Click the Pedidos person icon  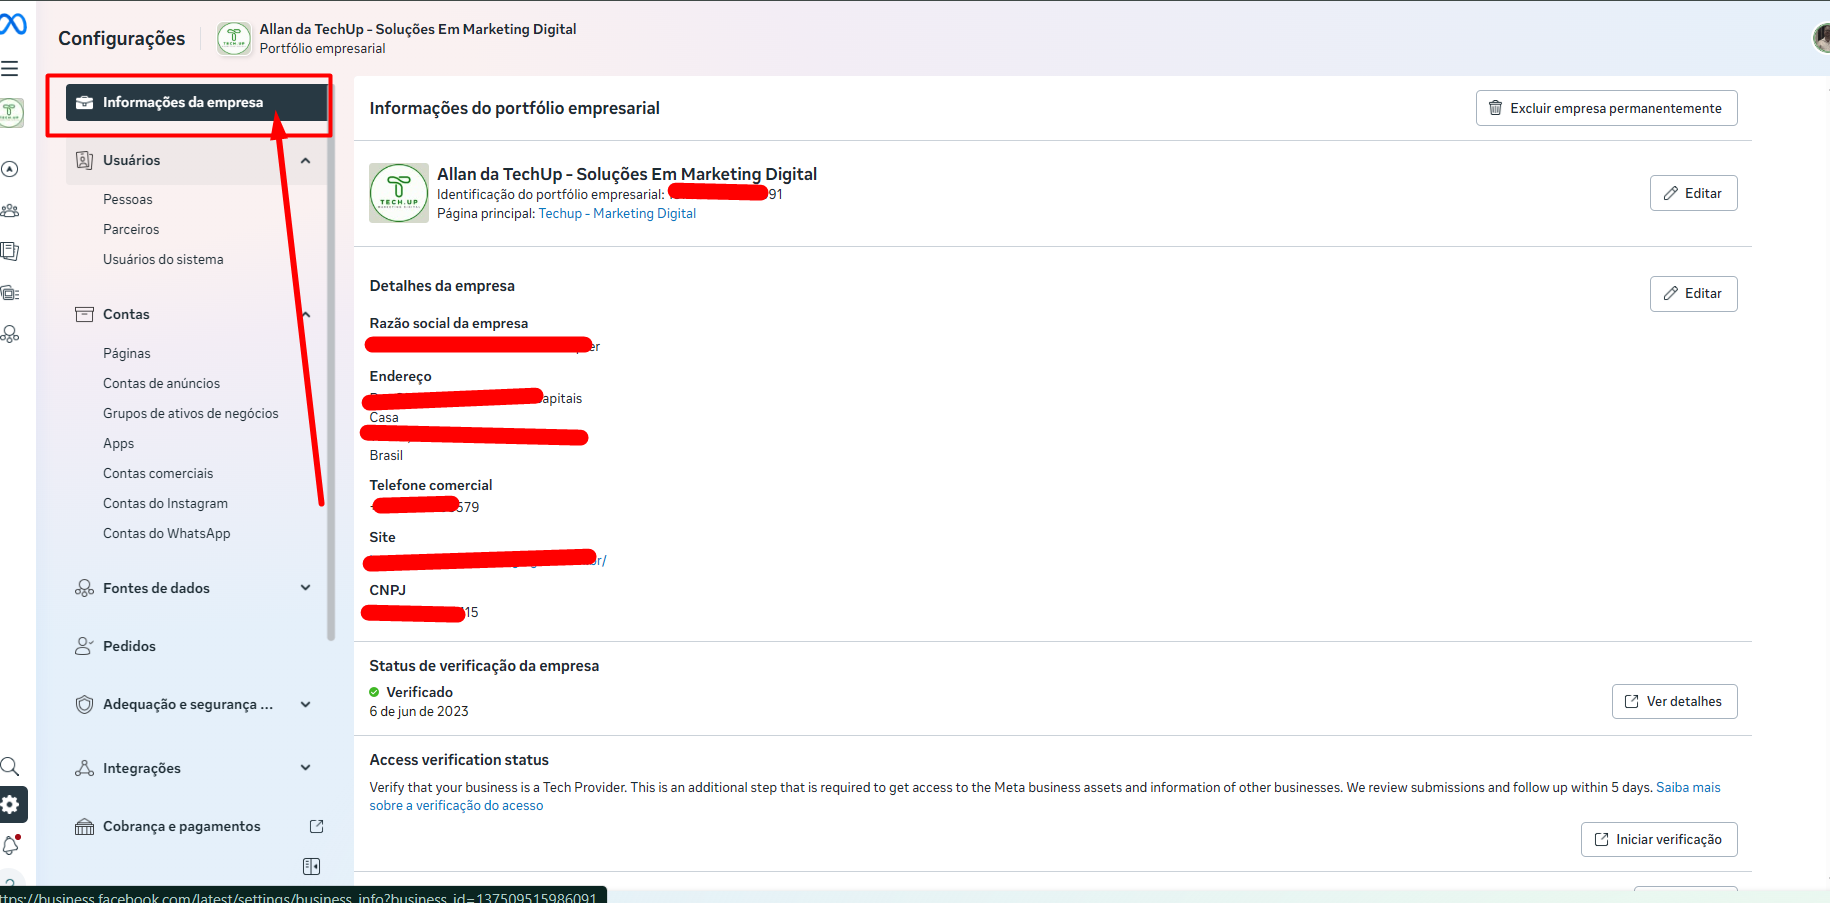pyautogui.click(x=85, y=646)
